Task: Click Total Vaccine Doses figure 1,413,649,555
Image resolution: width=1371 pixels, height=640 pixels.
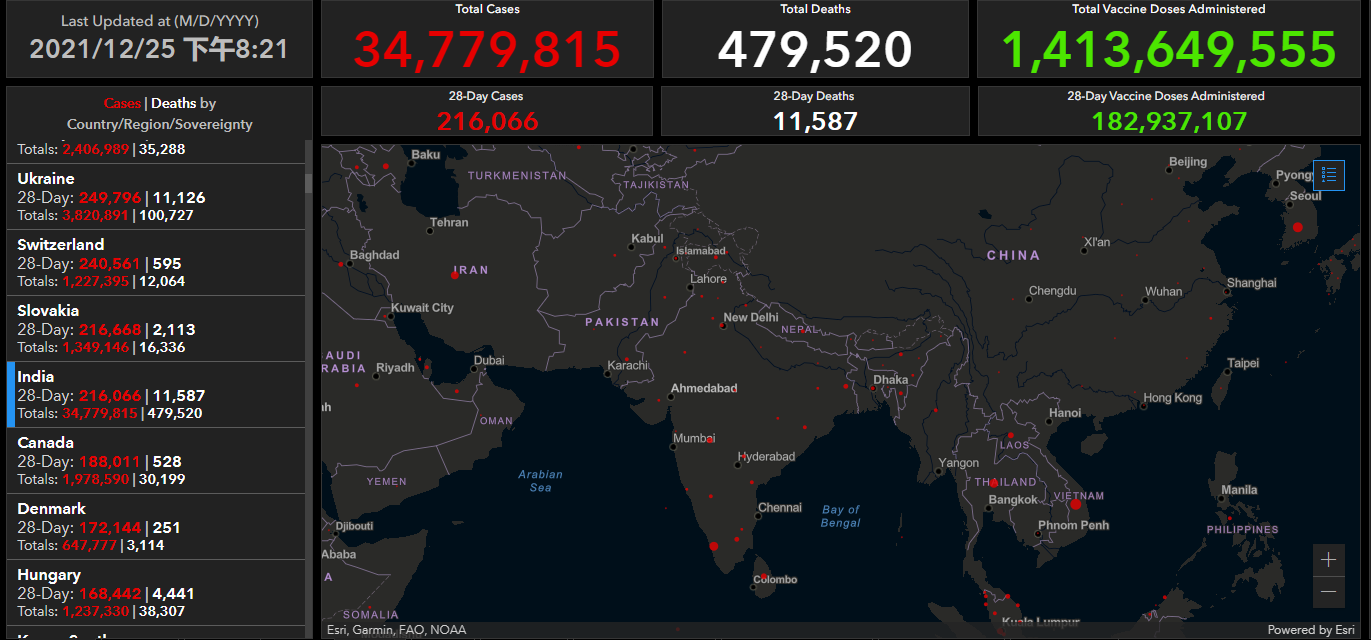Action: [x=1169, y=49]
